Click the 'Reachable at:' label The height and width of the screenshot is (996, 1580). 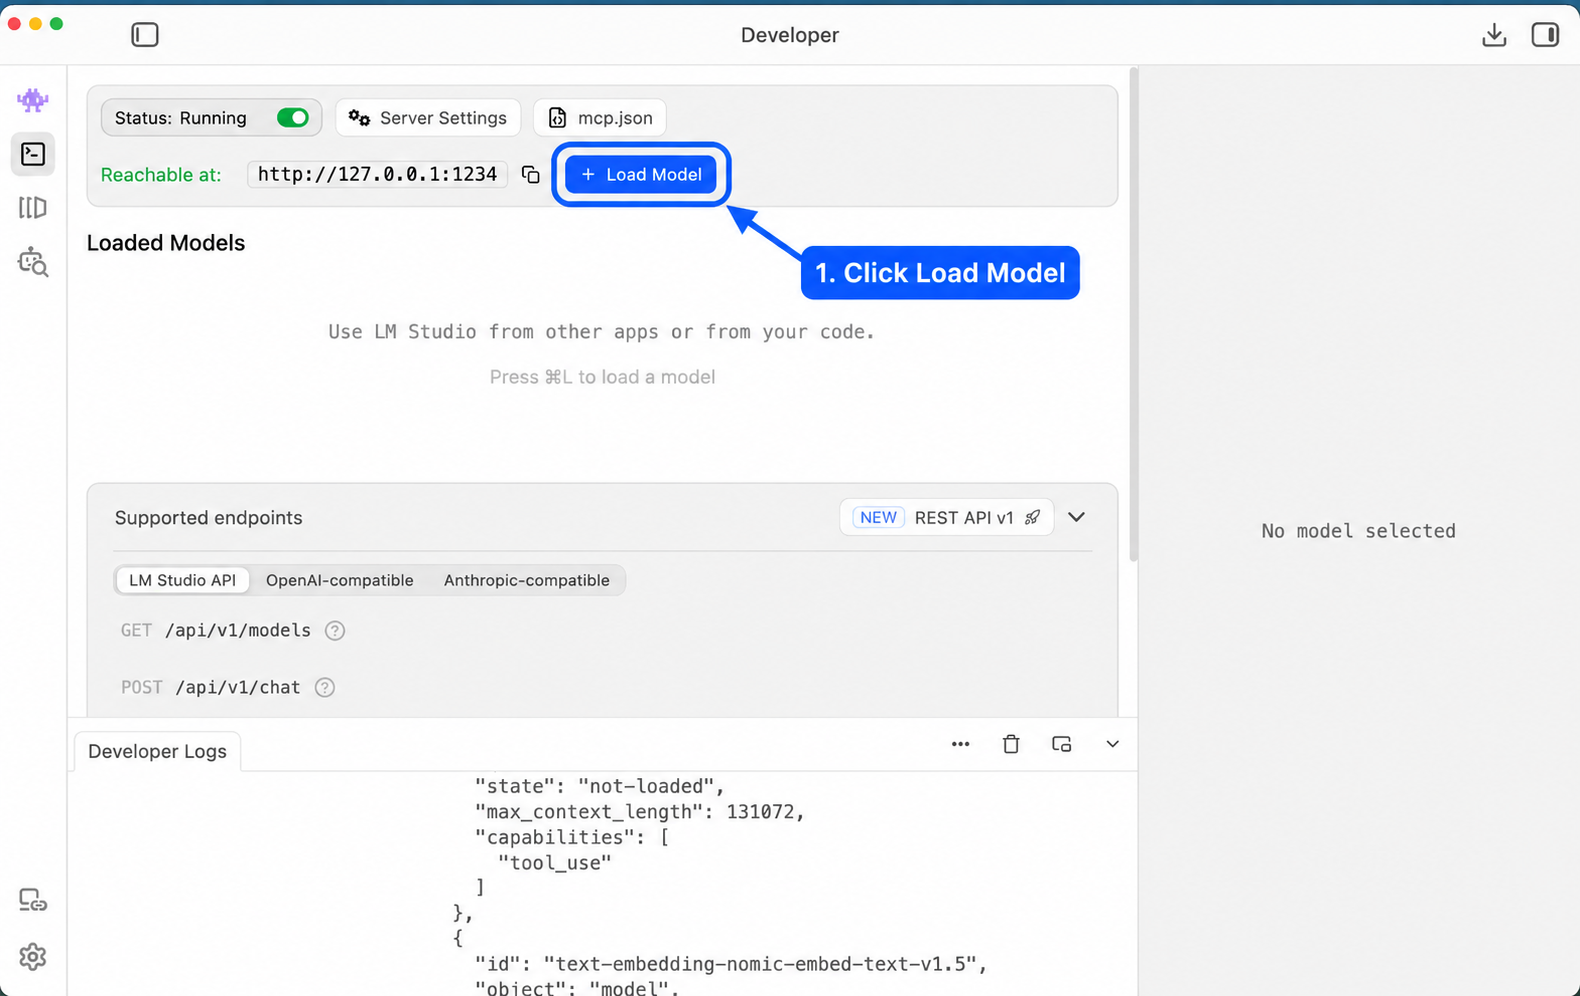tap(161, 175)
